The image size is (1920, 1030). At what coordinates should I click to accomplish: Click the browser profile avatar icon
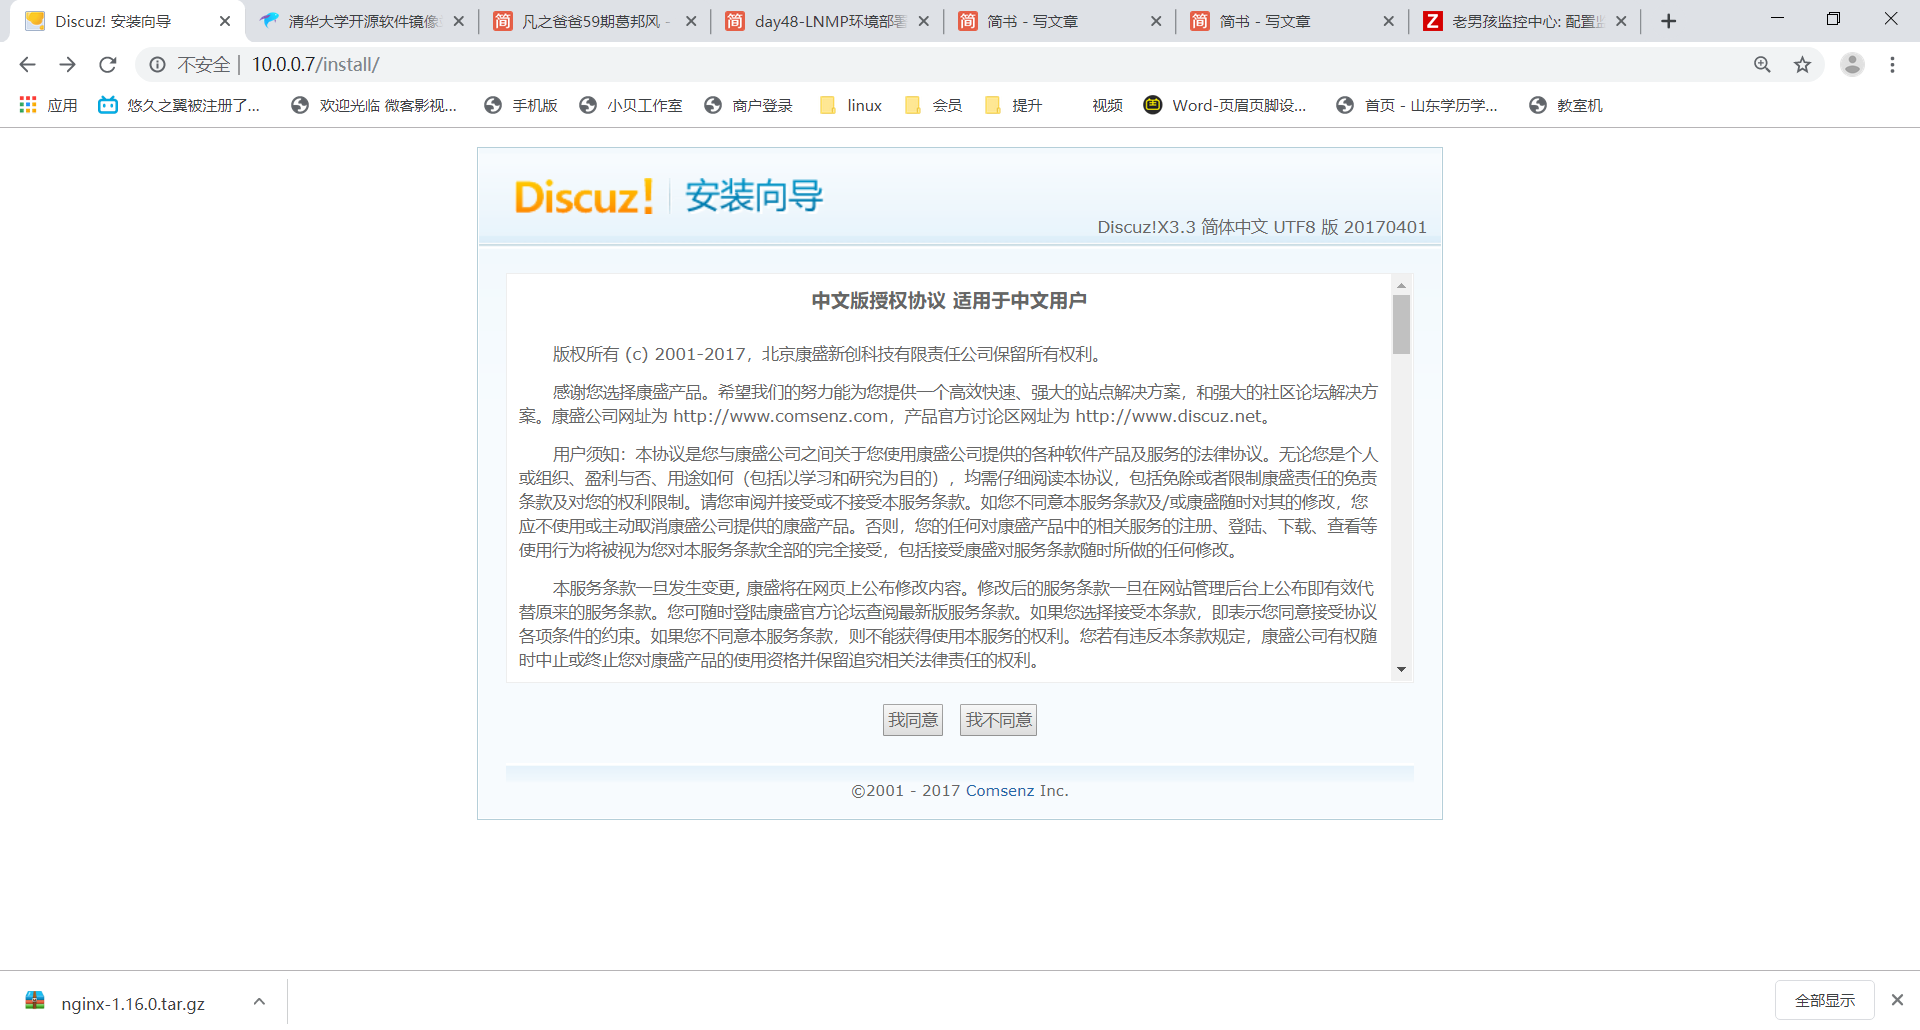pos(1853,64)
